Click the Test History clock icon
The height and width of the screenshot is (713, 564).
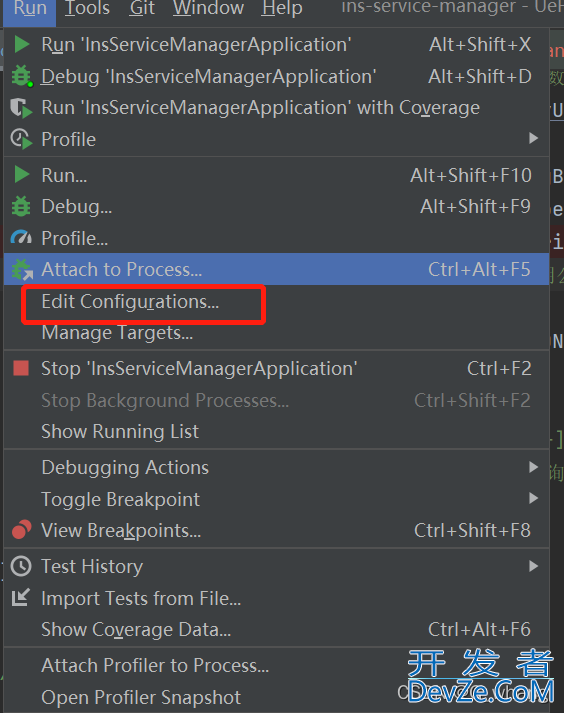pyautogui.click(x=21, y=567)
